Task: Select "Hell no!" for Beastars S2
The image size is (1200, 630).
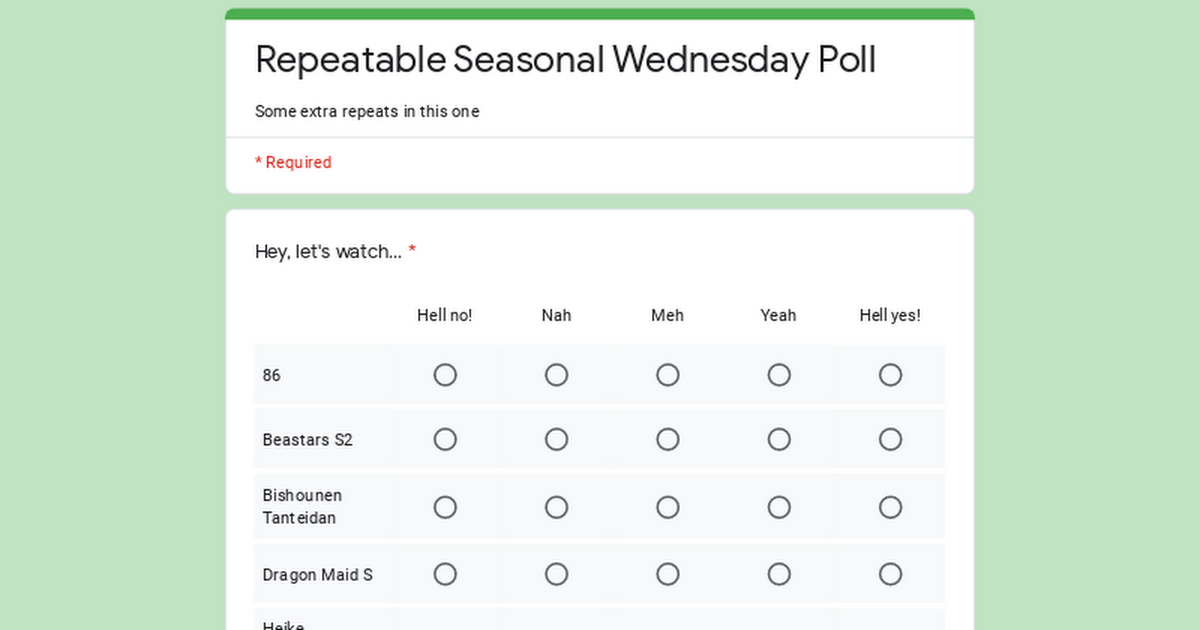Action: coord(445,440)
